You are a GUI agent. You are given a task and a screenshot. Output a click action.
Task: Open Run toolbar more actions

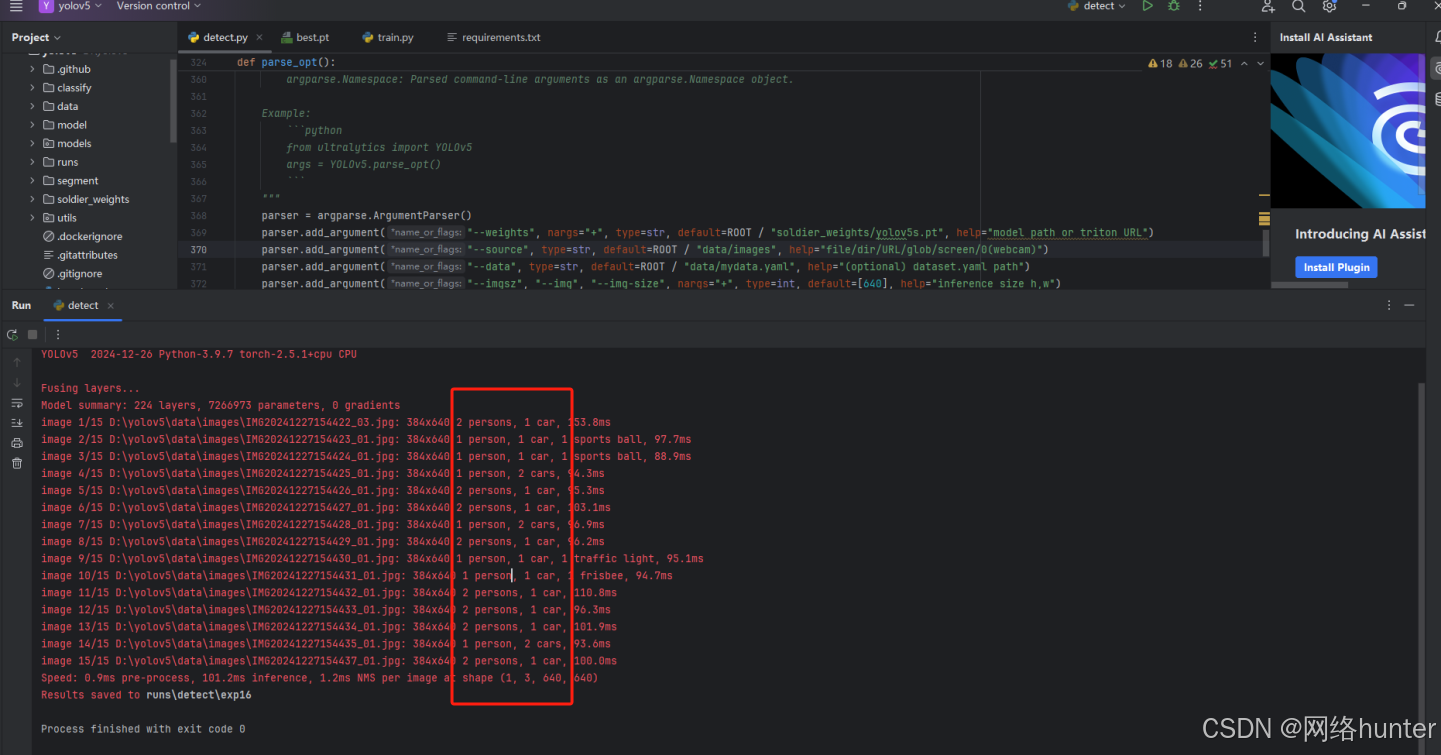tap(58, 334)
